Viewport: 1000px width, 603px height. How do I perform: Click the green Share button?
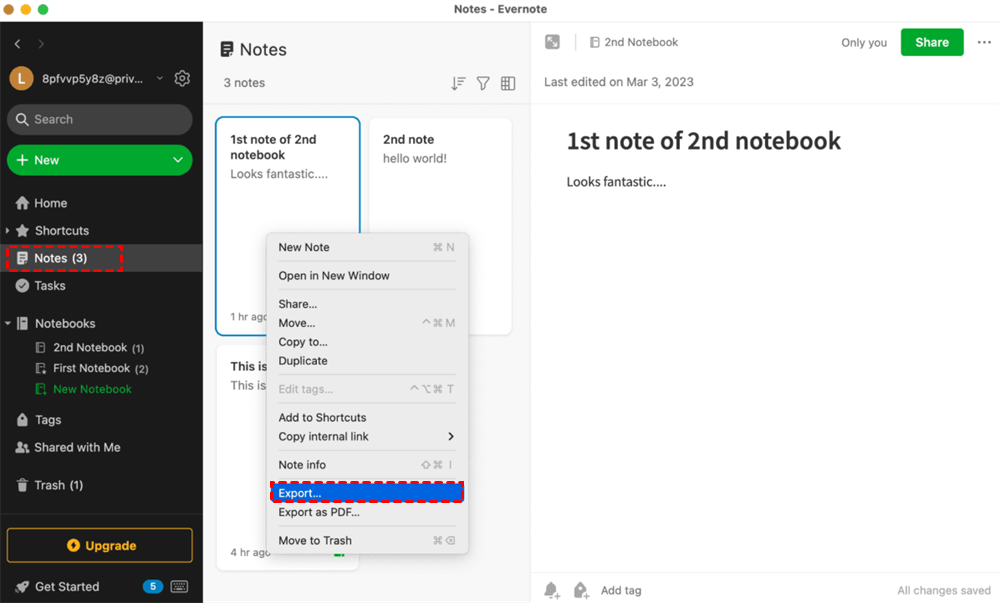coord(932,42)
